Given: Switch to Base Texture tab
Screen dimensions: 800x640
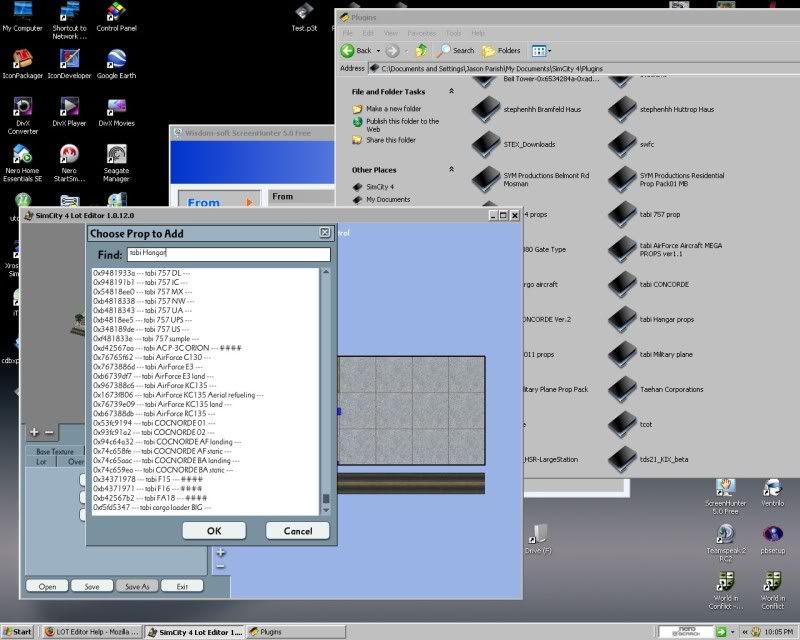Looking at the screenshot, I should 55,452.
